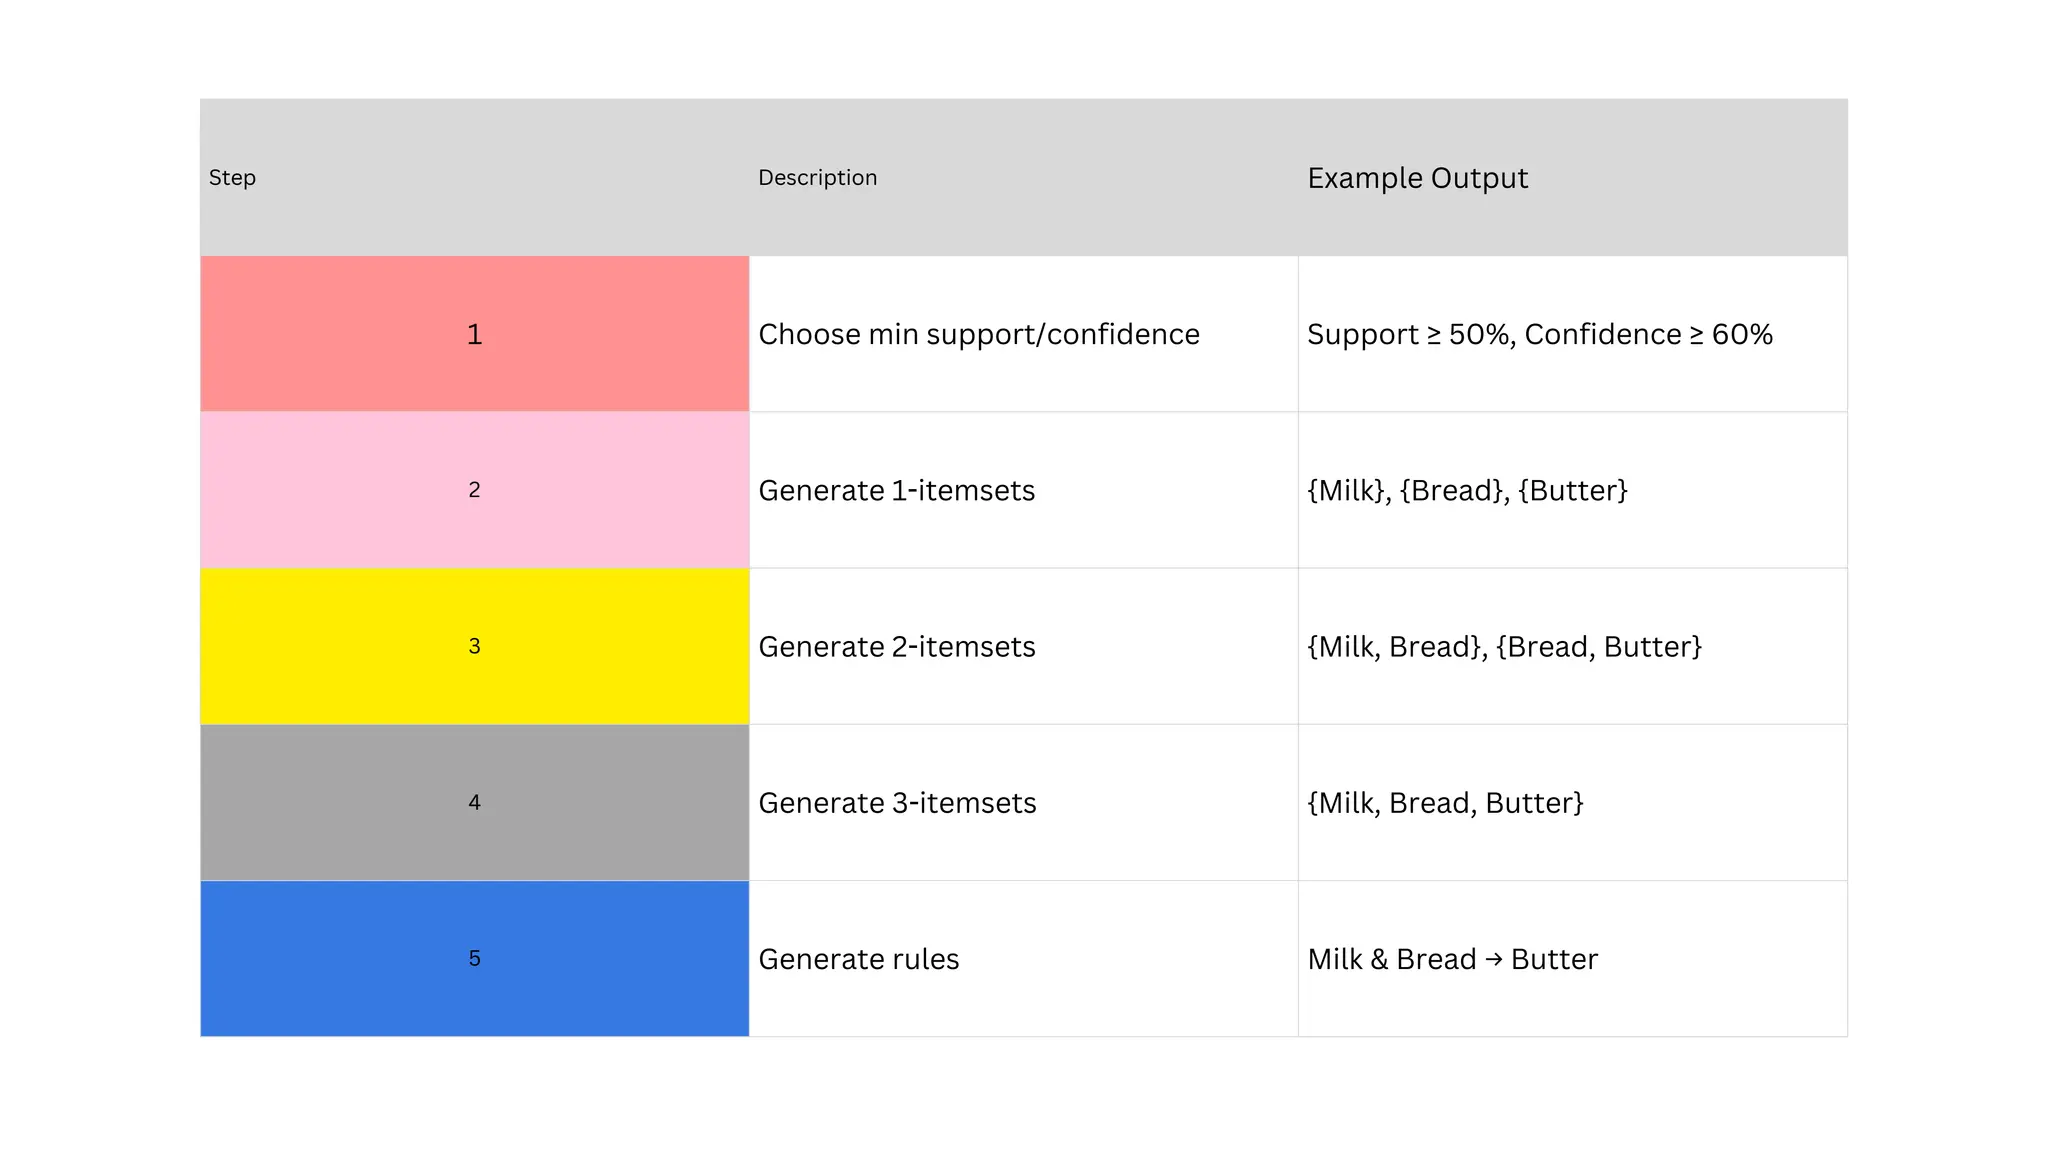Click the Step column header

(x=232, y=178)
